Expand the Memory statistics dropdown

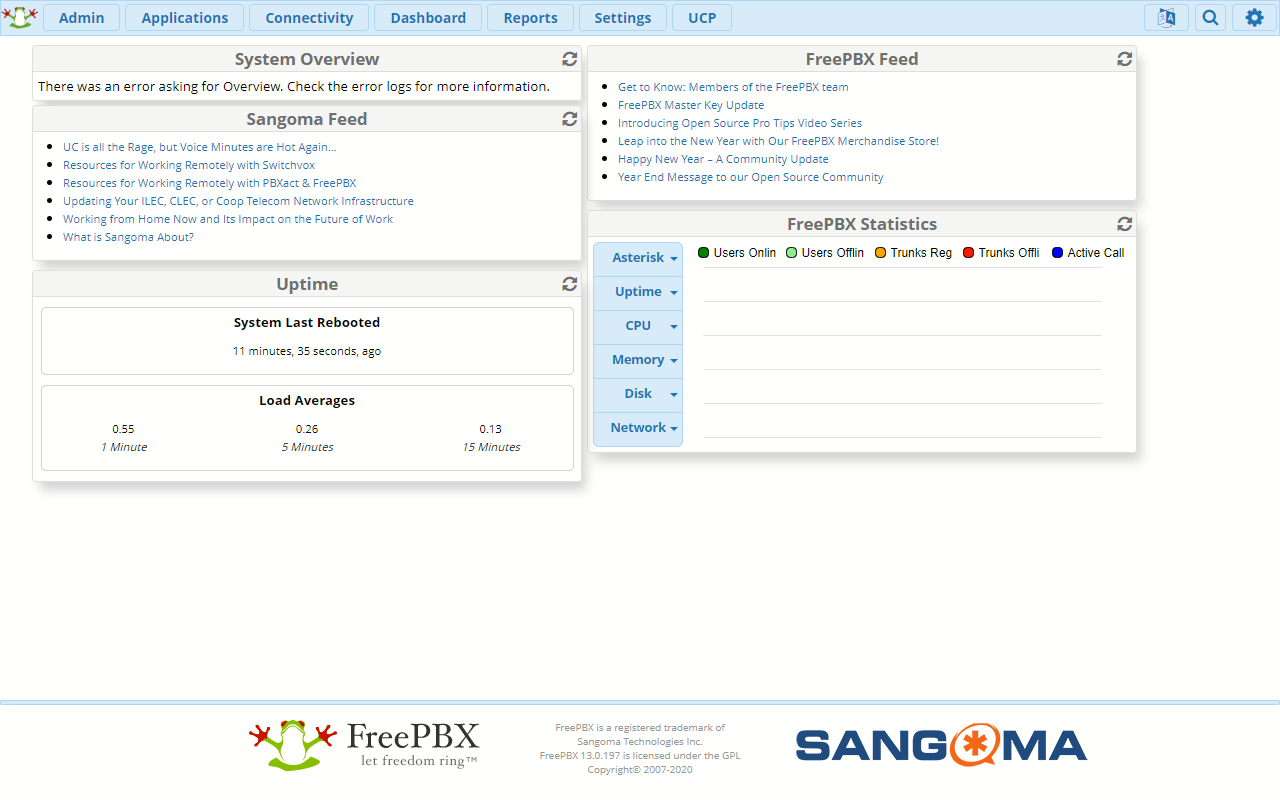pos(638,360)
